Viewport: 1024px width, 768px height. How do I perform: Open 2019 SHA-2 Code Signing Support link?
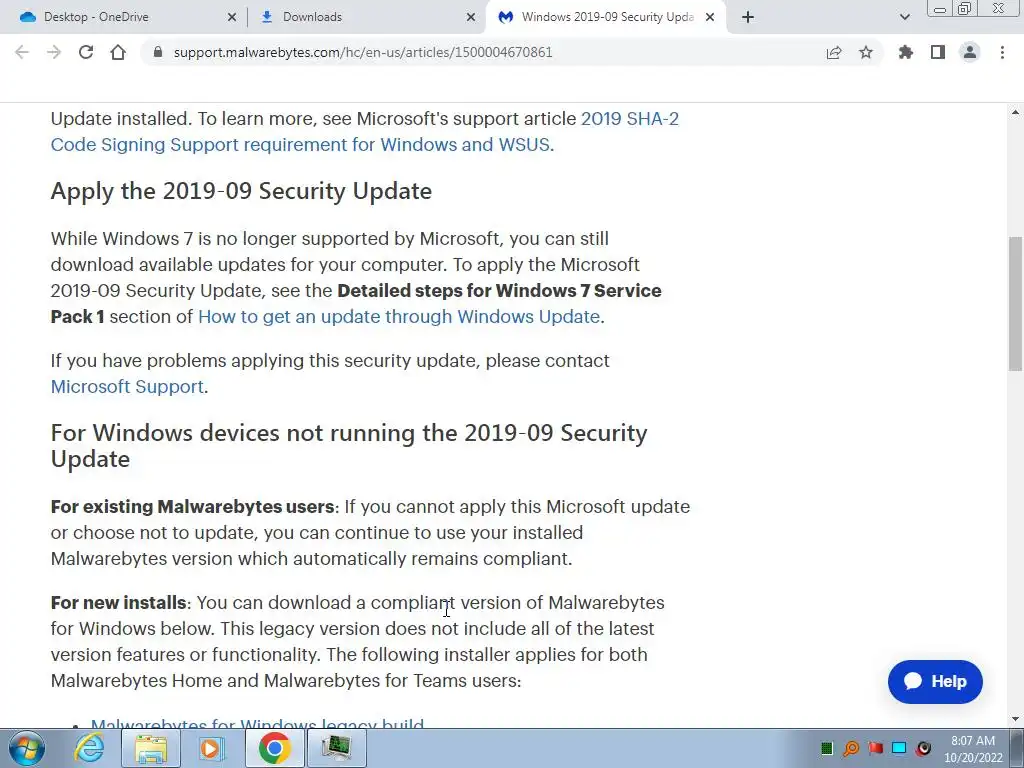364,131
